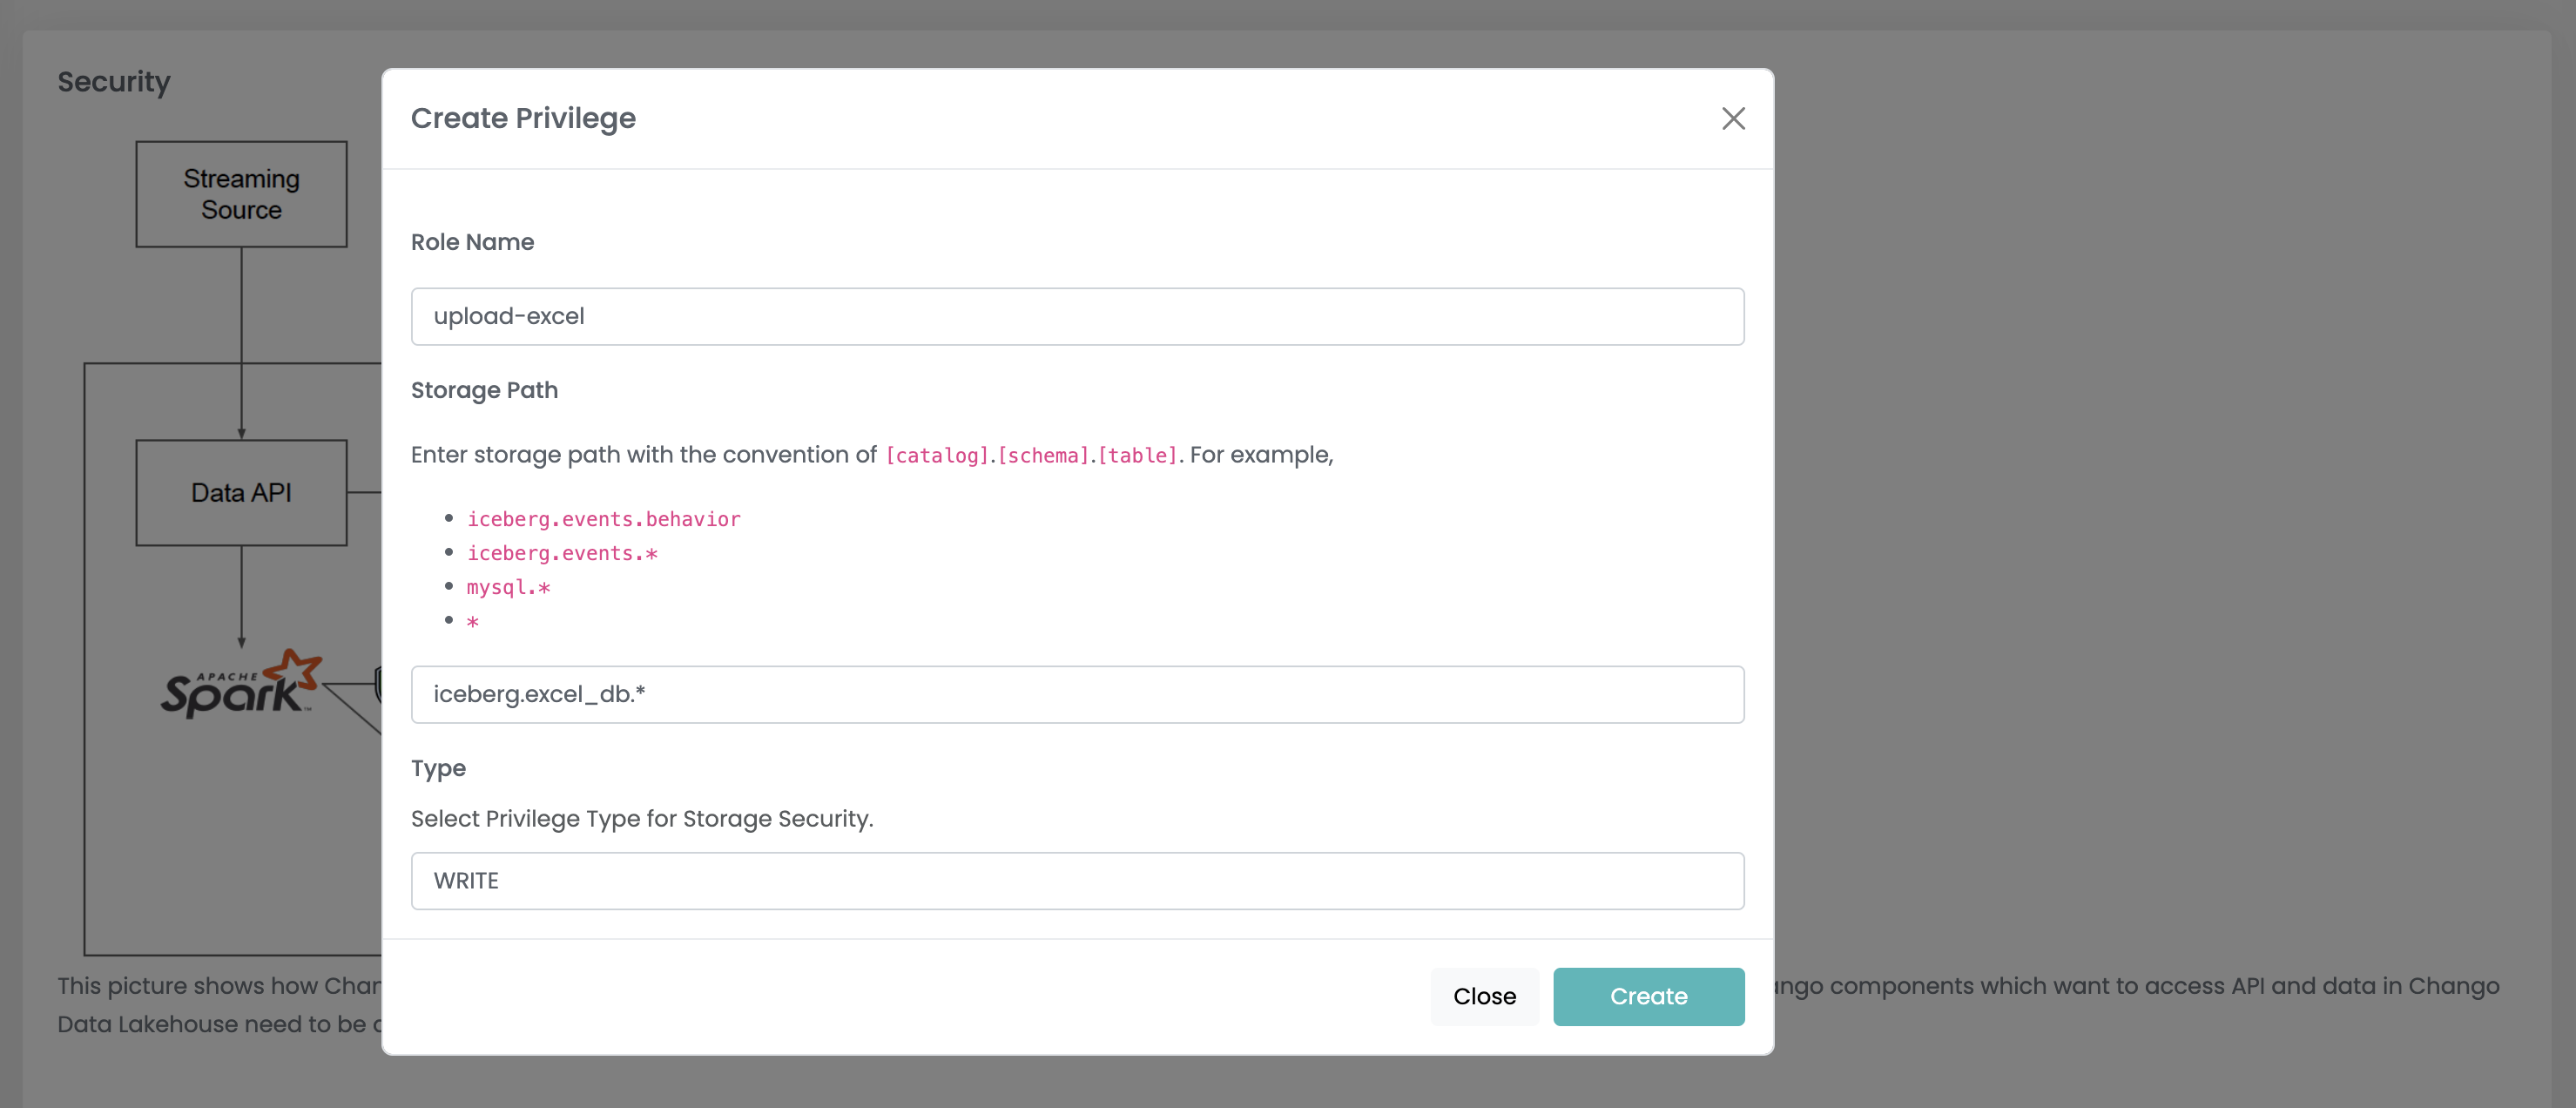Click the Role Name input field
Screen dimensions: 2576x1108
[x=1077, y=316]
